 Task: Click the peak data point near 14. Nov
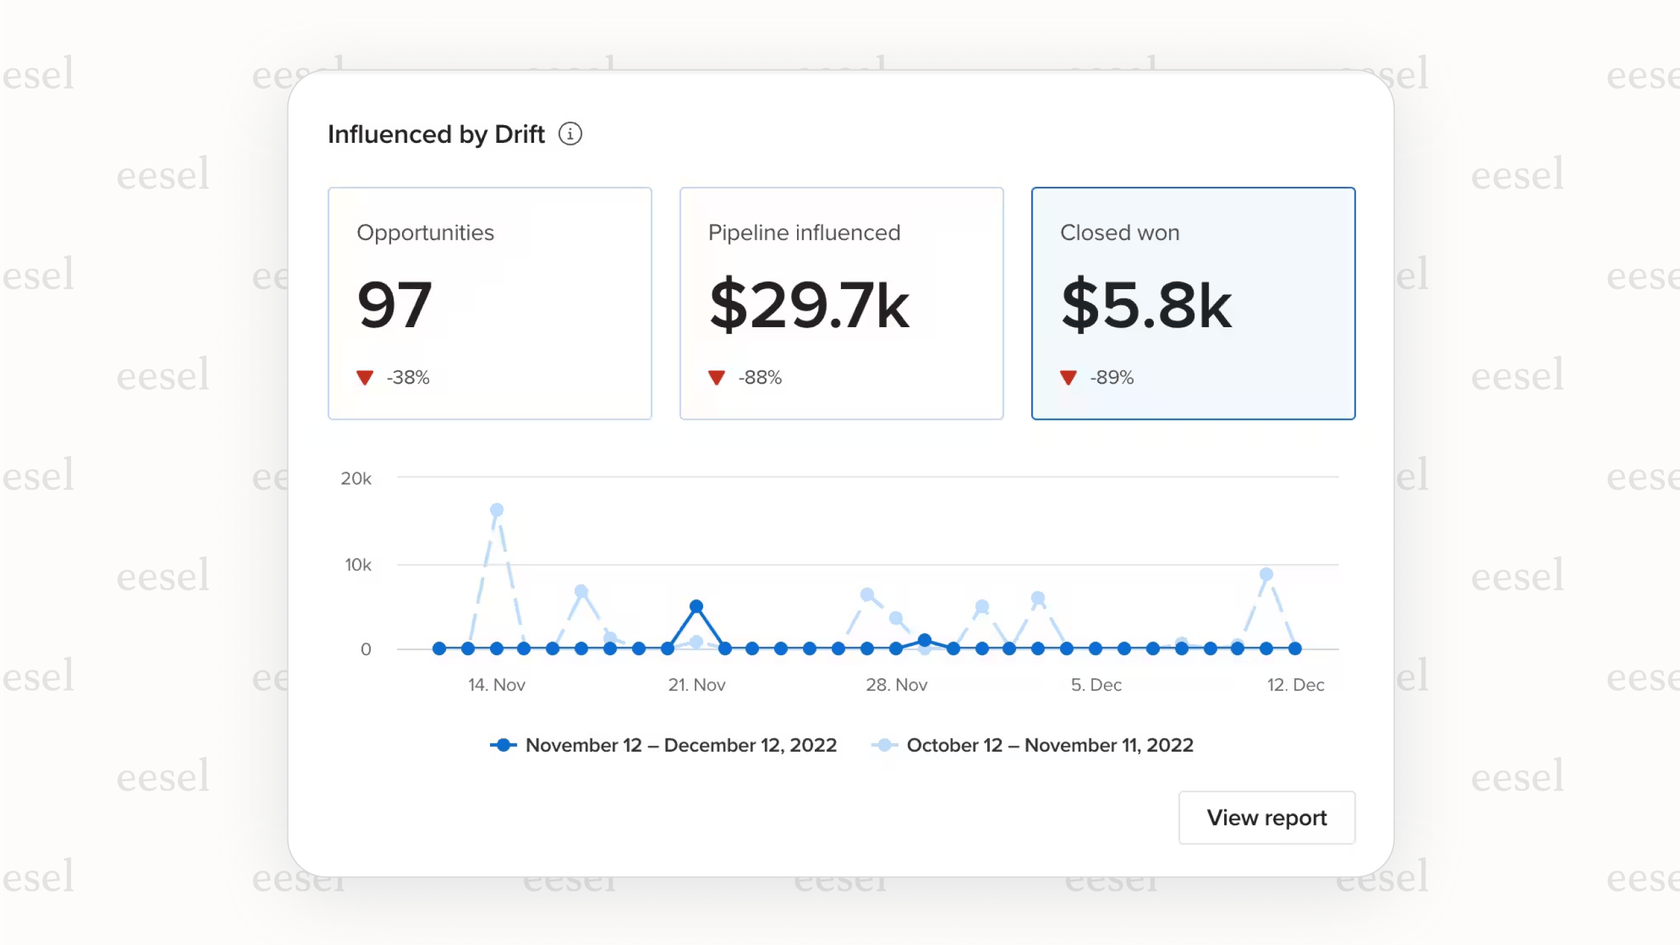[x=496, y=510]
